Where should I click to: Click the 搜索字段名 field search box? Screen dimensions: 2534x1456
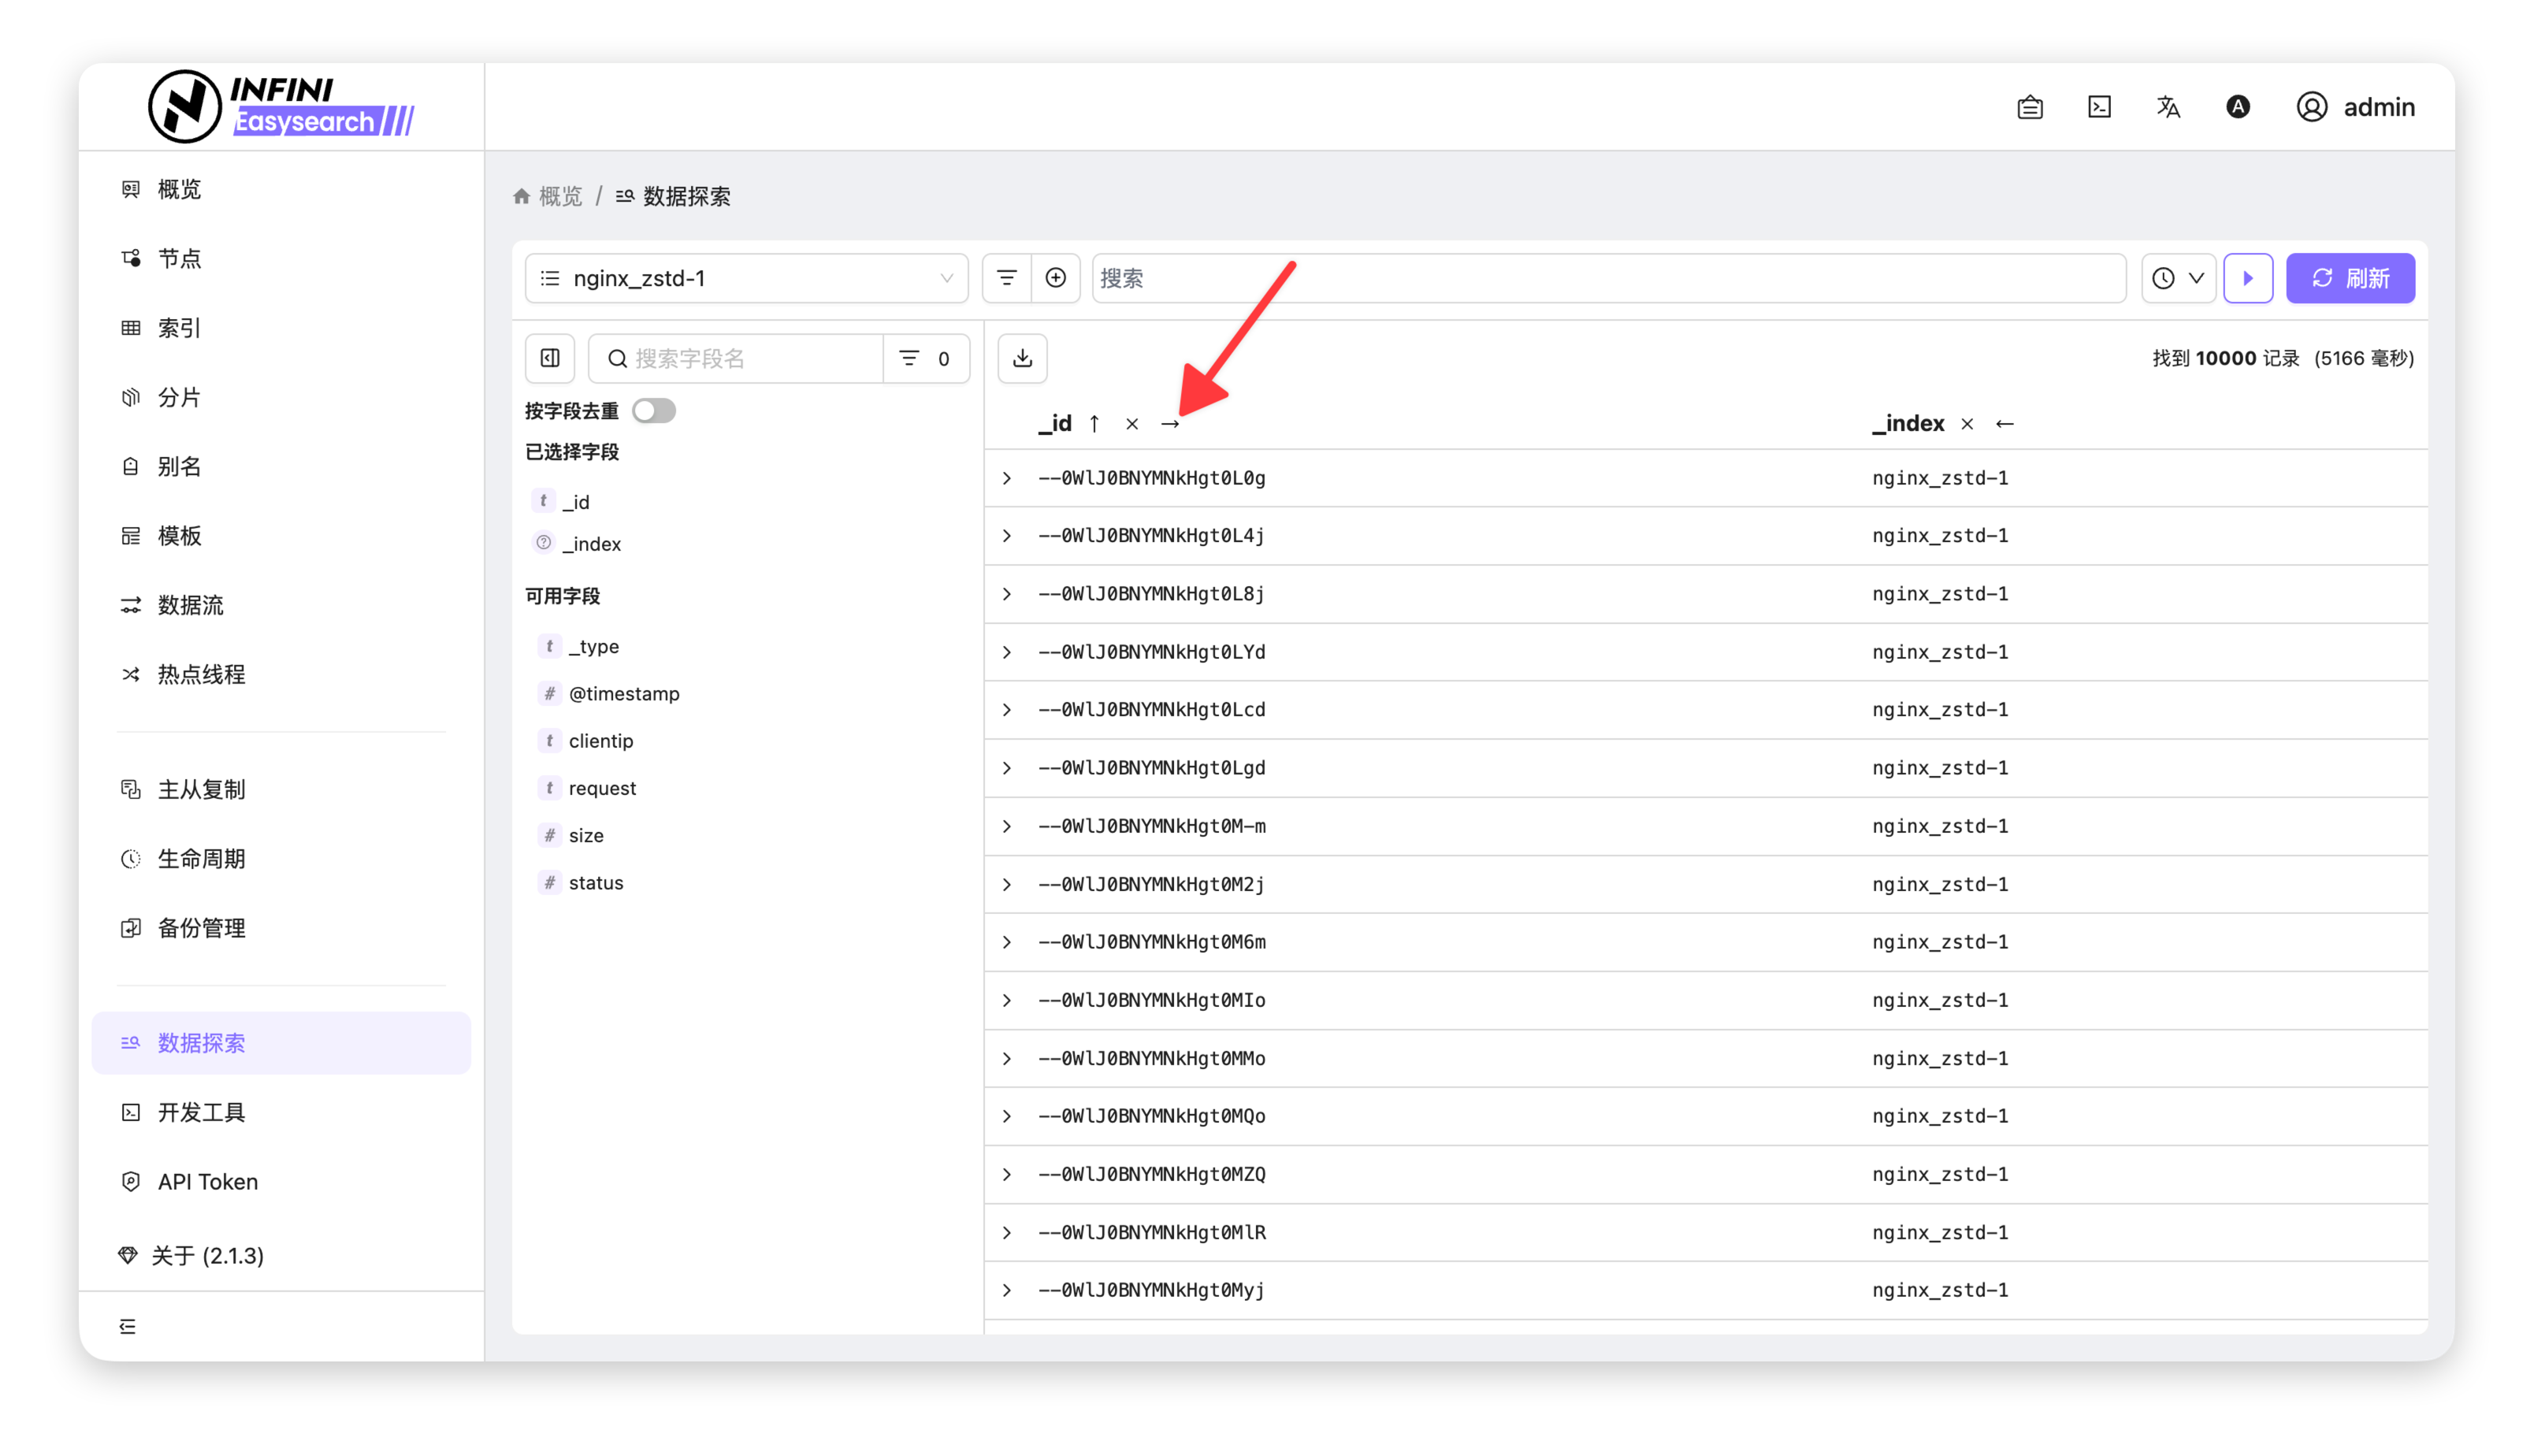(x=750, y=358)
